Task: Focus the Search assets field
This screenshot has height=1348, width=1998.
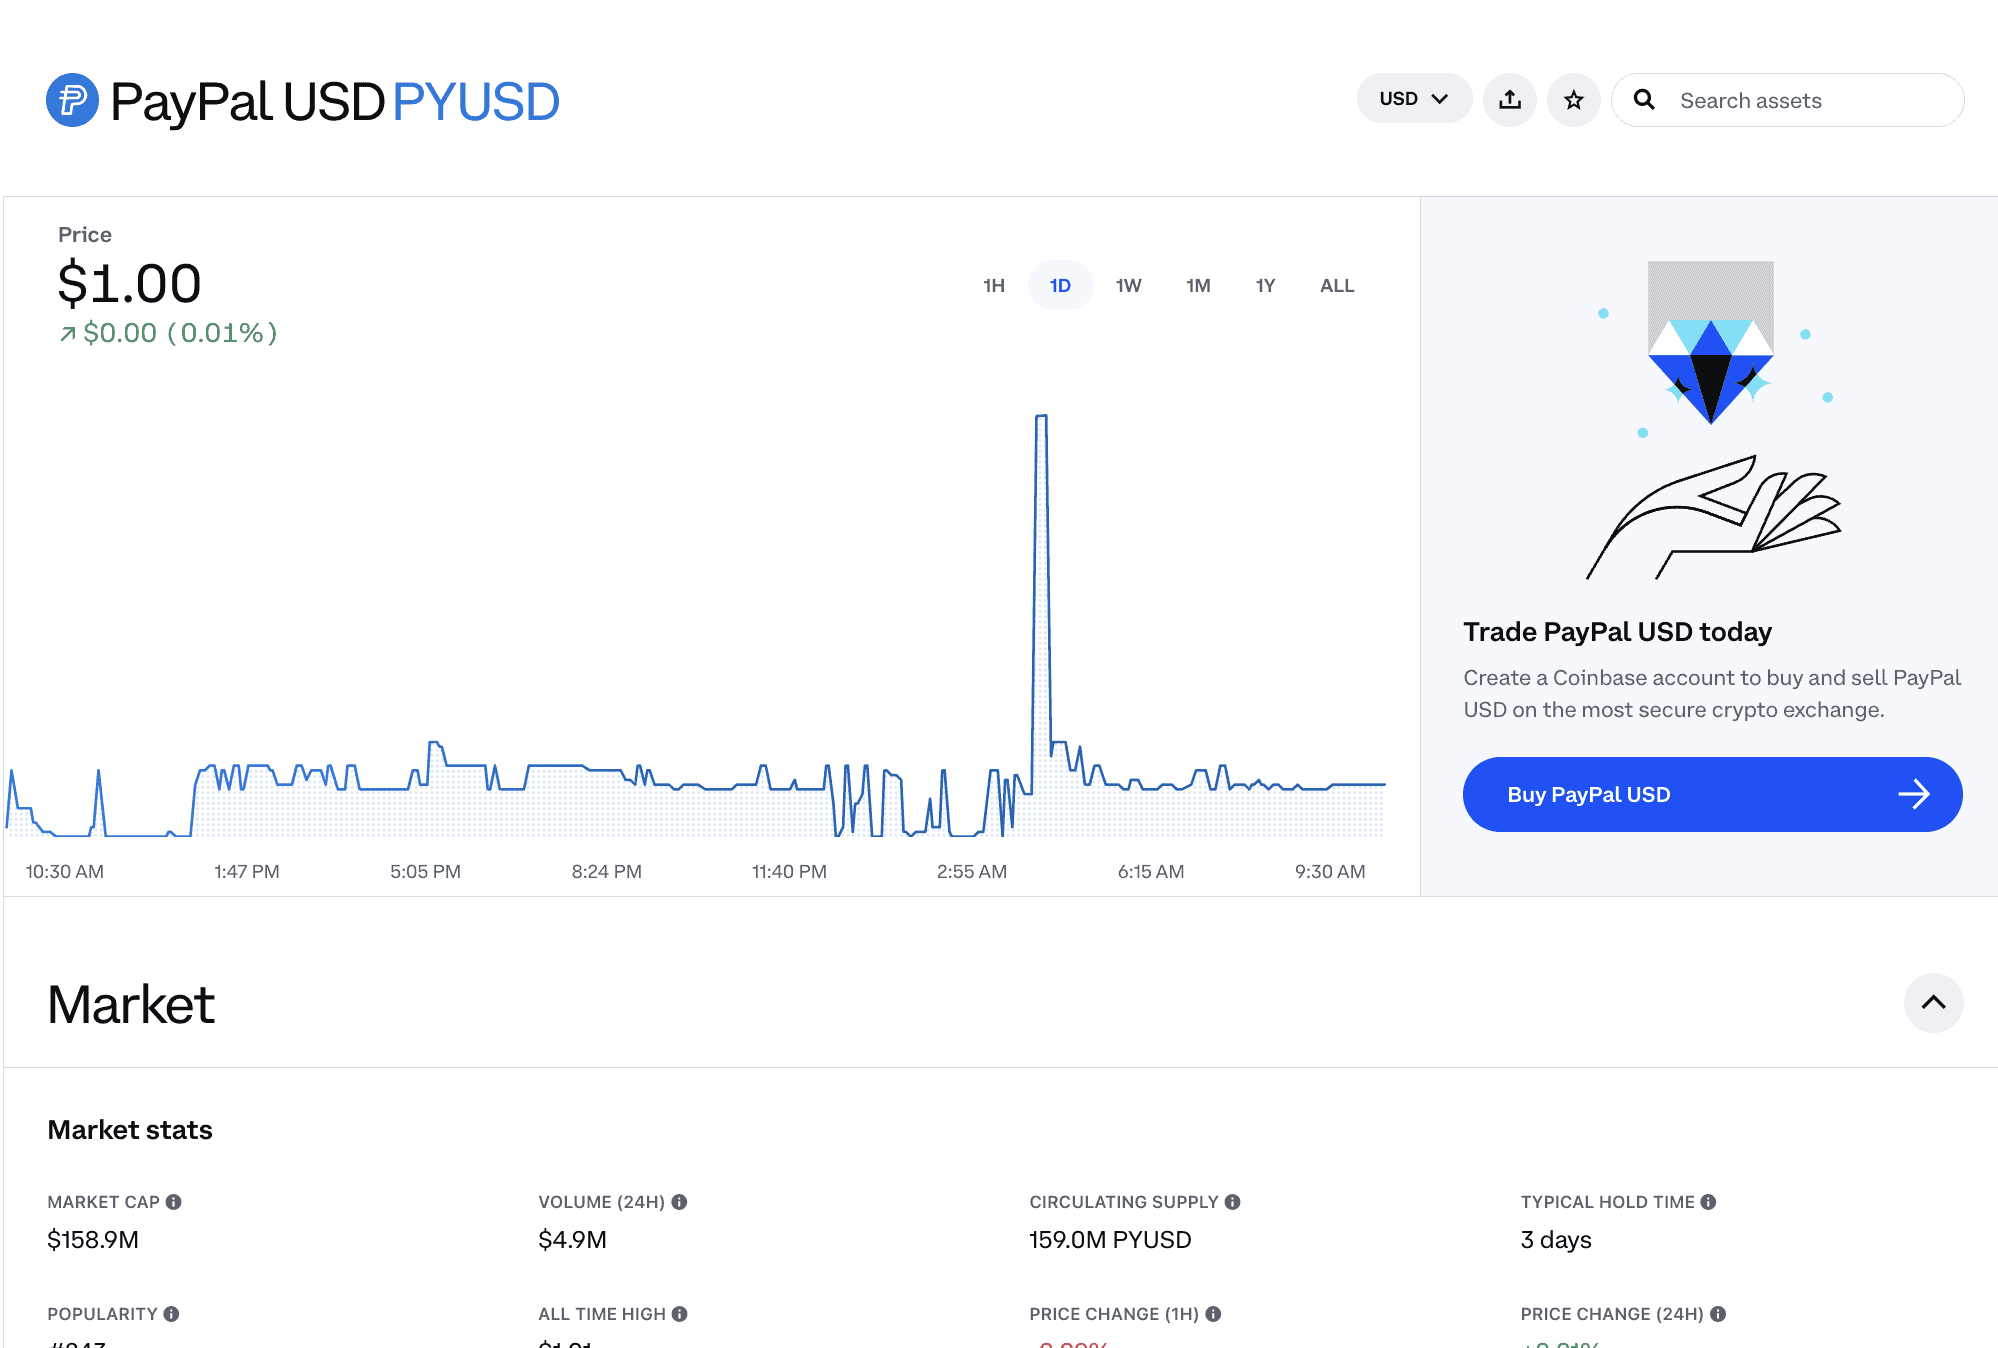Action: (x=1800, y=100)
